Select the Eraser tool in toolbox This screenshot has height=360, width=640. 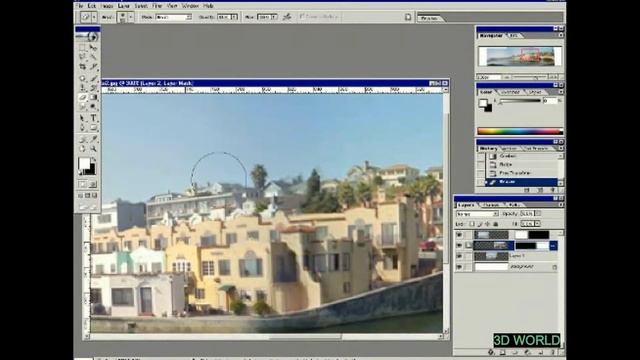(82, 97)
